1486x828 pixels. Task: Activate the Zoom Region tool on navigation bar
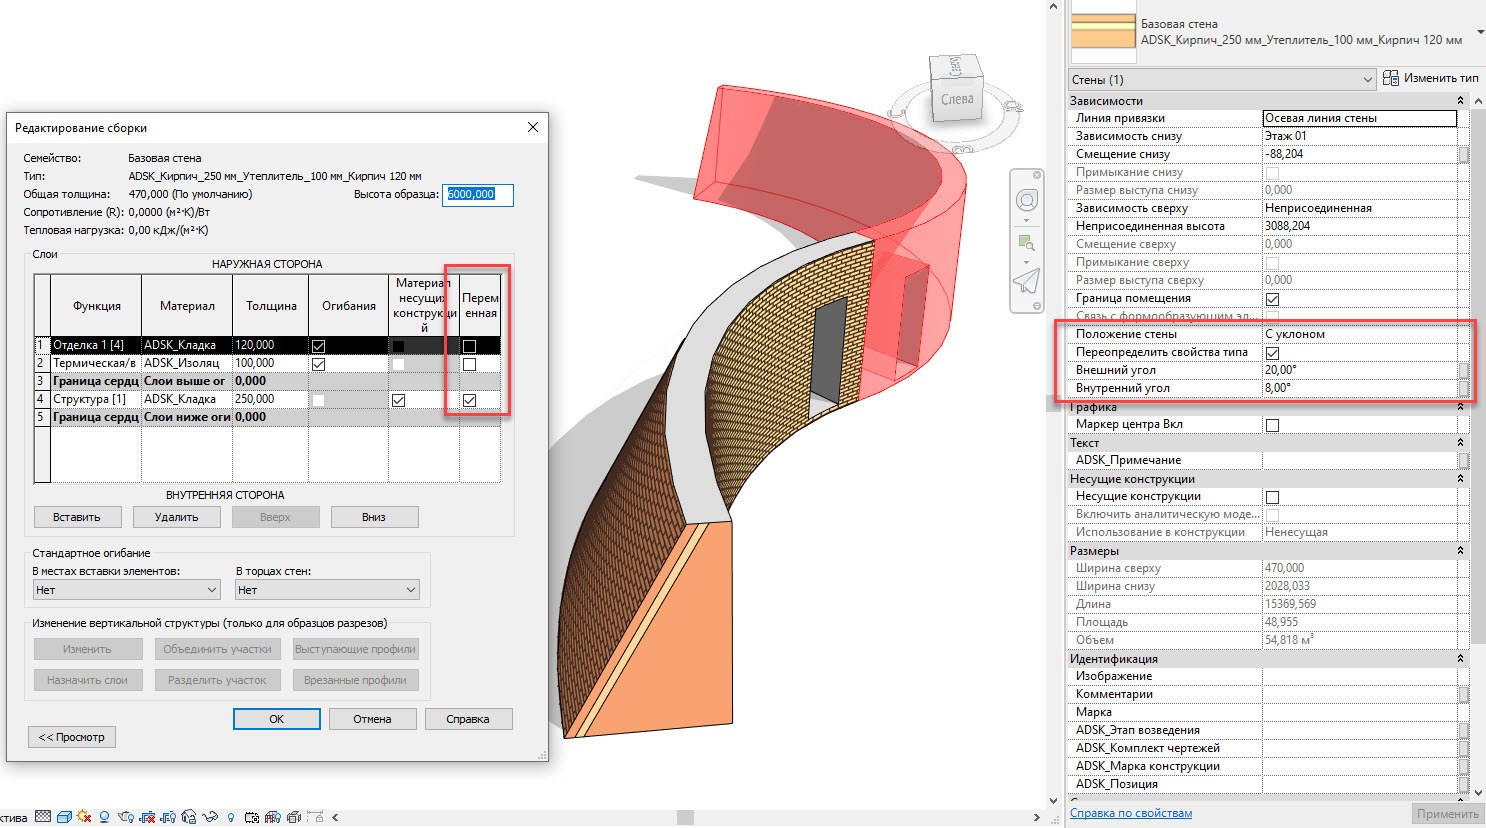coord(1026,242)
